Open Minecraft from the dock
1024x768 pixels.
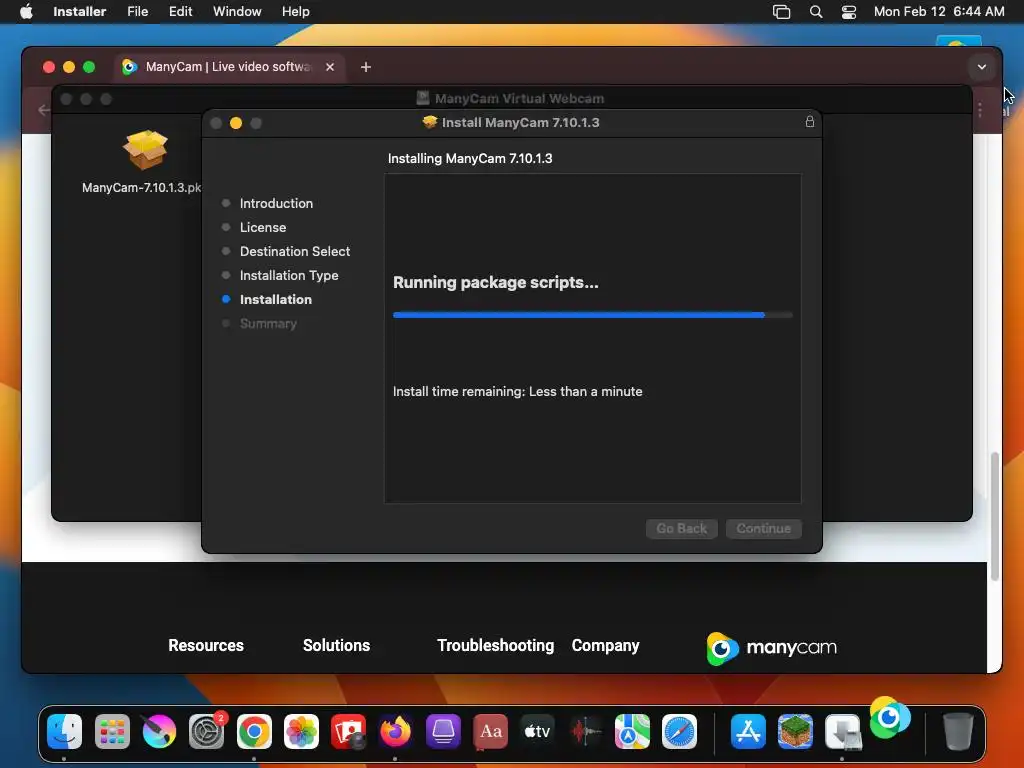coord(795,731)
